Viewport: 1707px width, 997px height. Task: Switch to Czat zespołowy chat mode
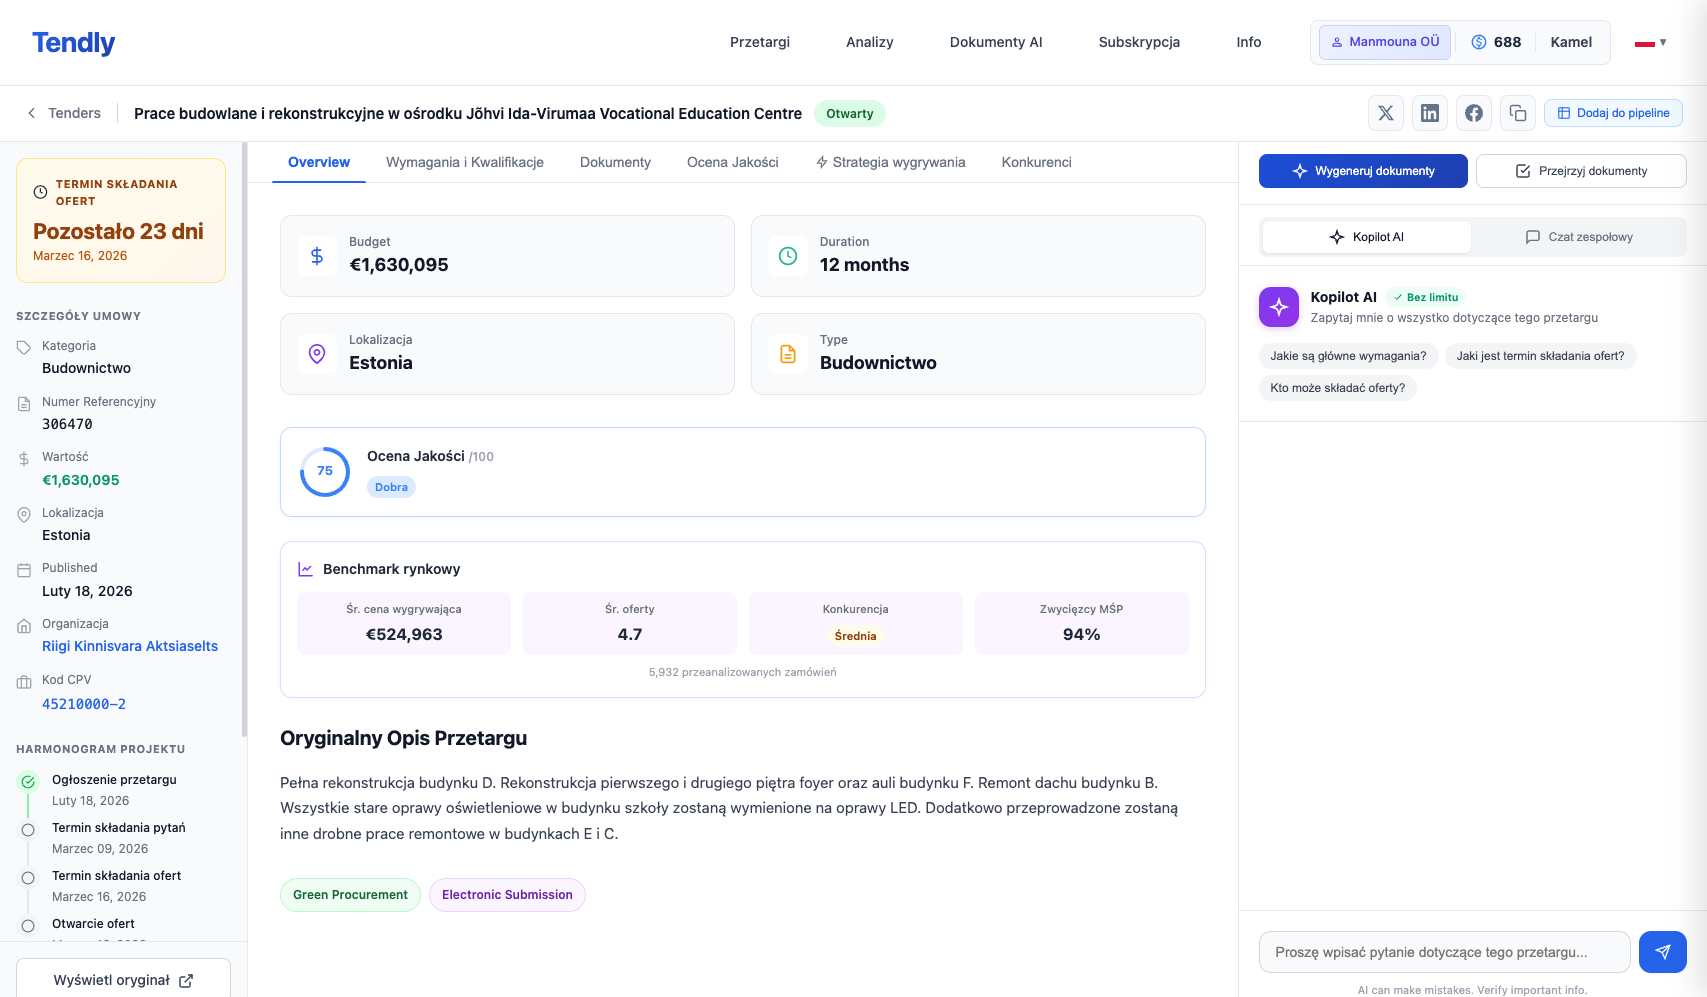click(x=1578, y=237)
